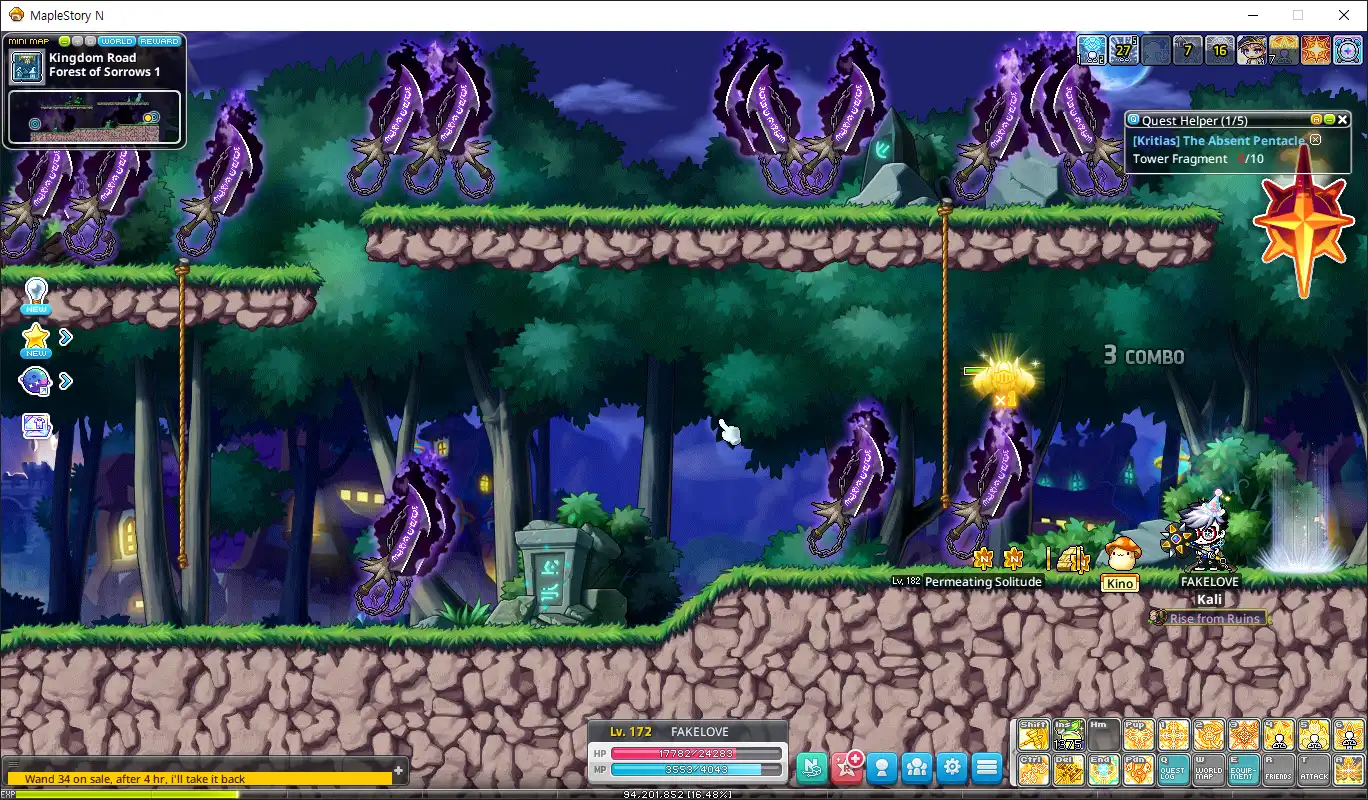This screenshot has height=800, width=1368.
Task: Click the empty Hm quickslot
Action: pos(1104,735)
